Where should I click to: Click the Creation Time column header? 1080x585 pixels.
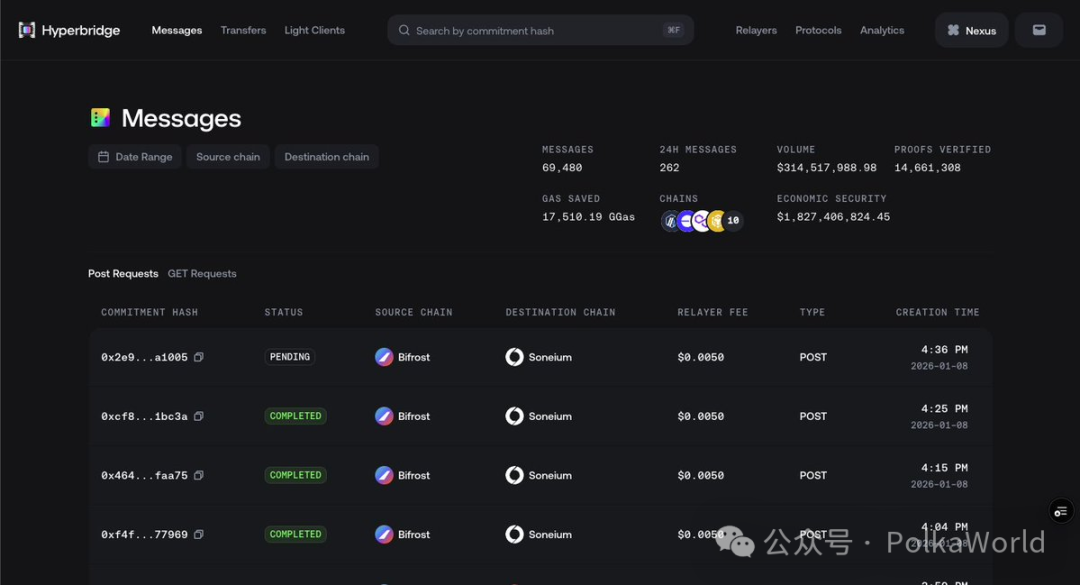tap(937, 312)
